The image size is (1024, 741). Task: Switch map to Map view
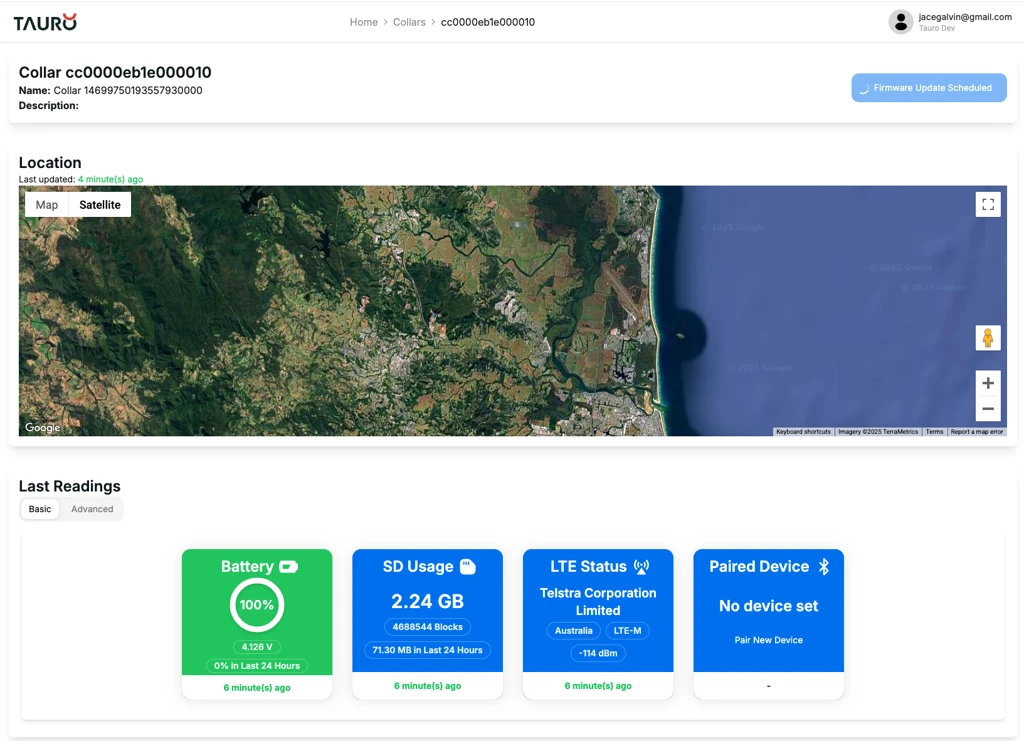tap(47, 205)
